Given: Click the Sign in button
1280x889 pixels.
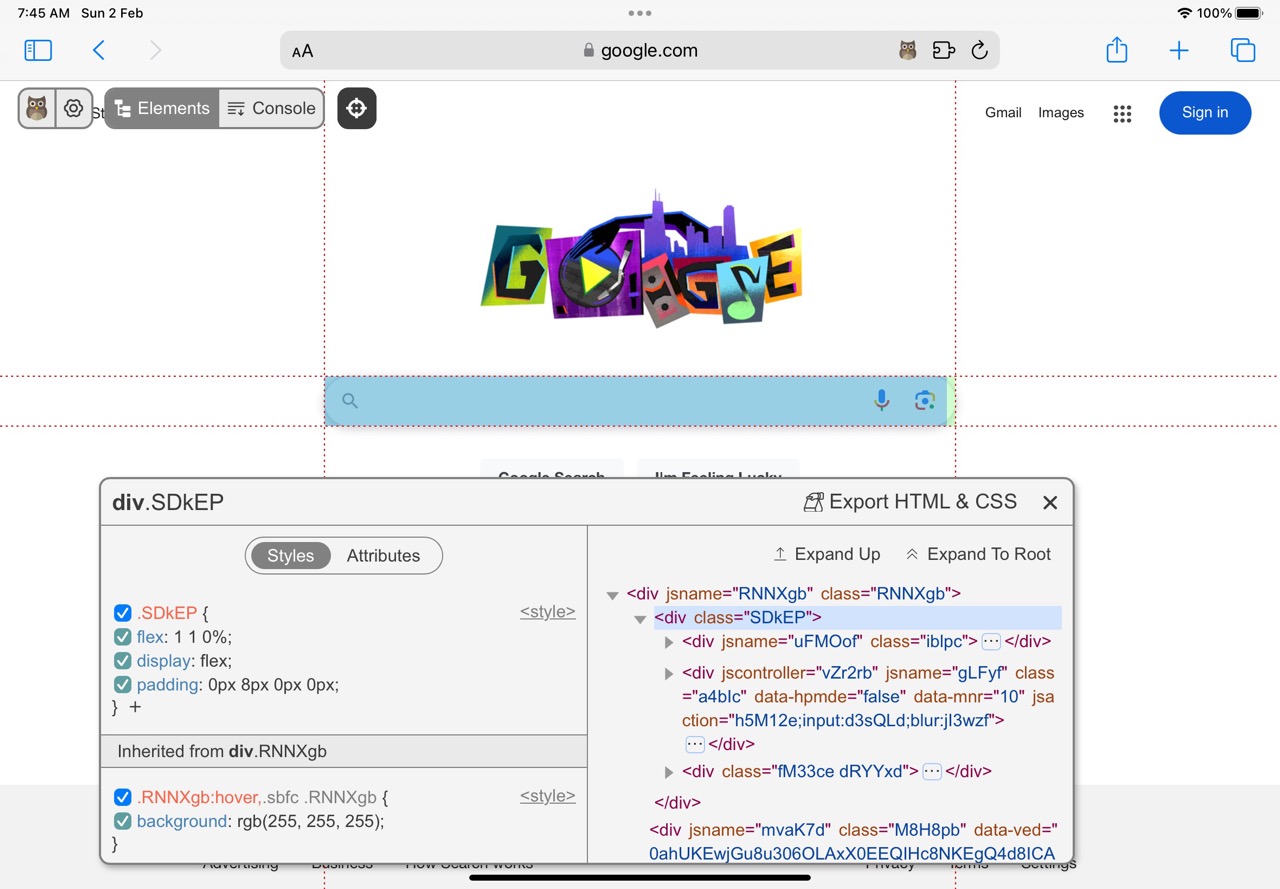Looking at the screenshot, I should click(x=1205, y=113).
